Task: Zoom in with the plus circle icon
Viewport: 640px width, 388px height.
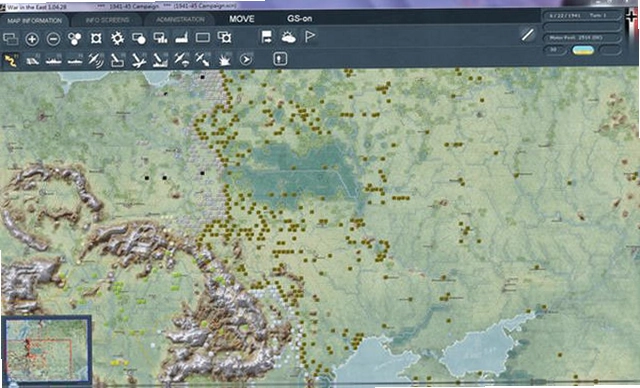Action: click(32, 39)
